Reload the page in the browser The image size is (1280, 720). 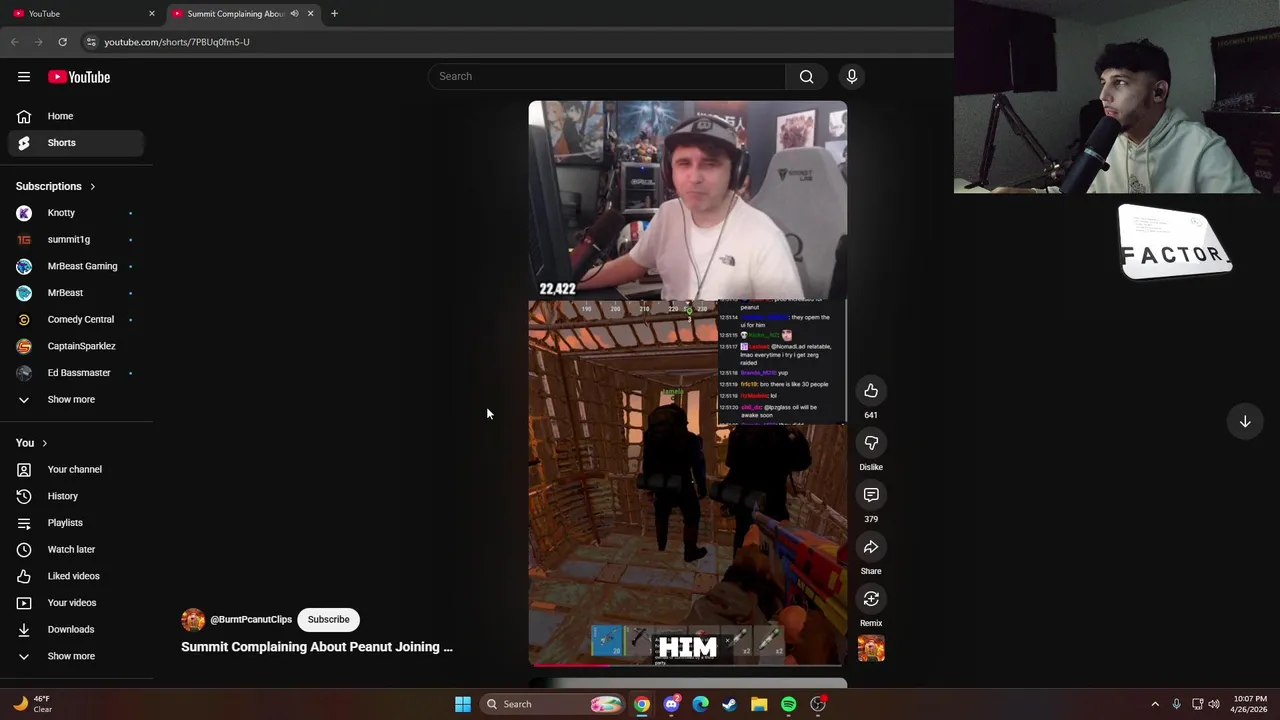tap(62, 42)
